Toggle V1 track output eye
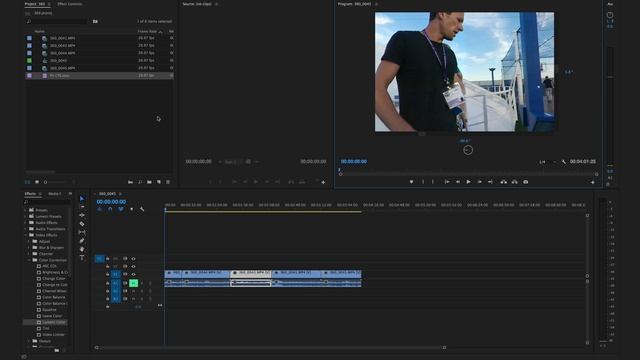The height and width of the screenshot is (360, 640). pos(133,274)
